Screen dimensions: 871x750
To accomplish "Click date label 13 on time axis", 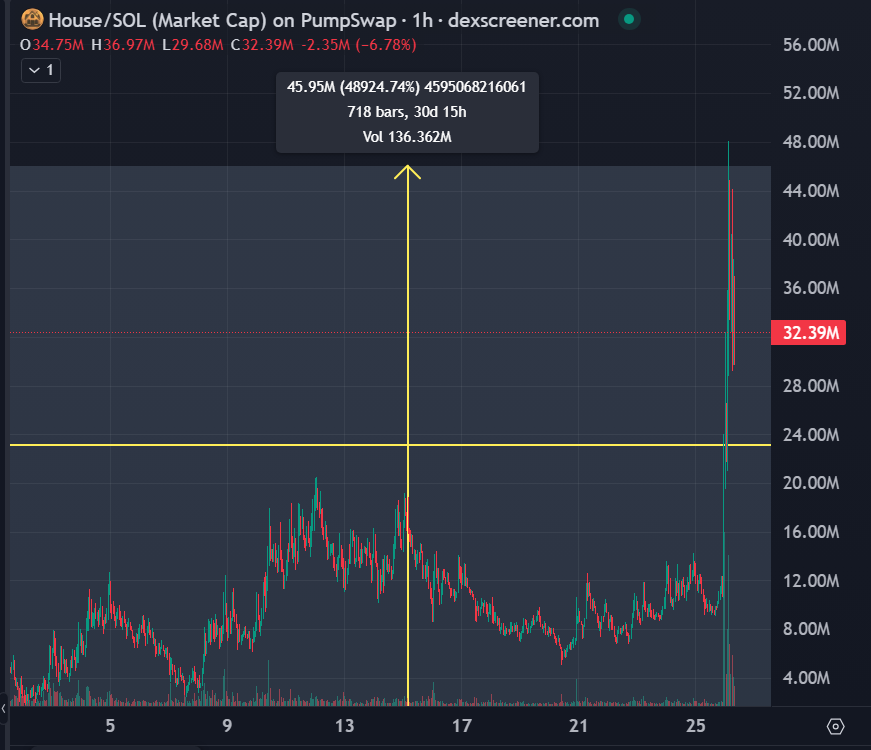I will (344, 726).
